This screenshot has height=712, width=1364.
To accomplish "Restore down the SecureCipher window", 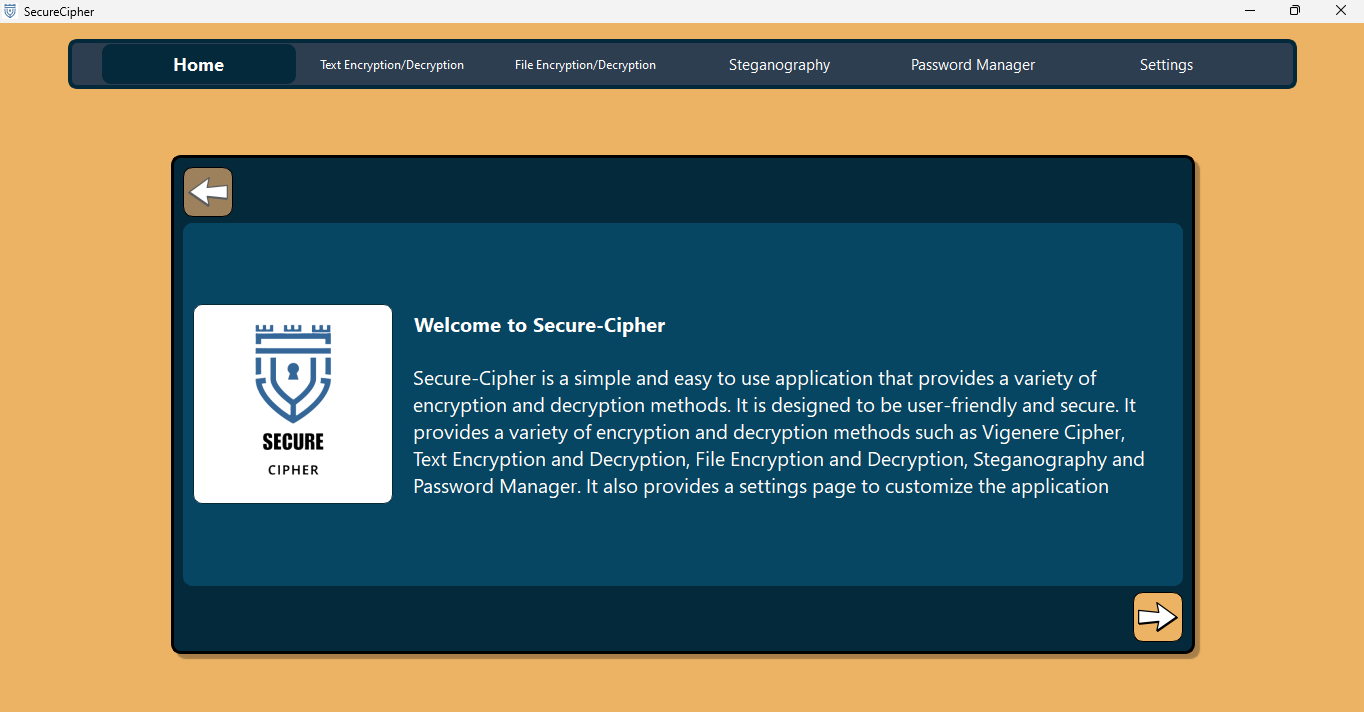I will point(1295,11).
